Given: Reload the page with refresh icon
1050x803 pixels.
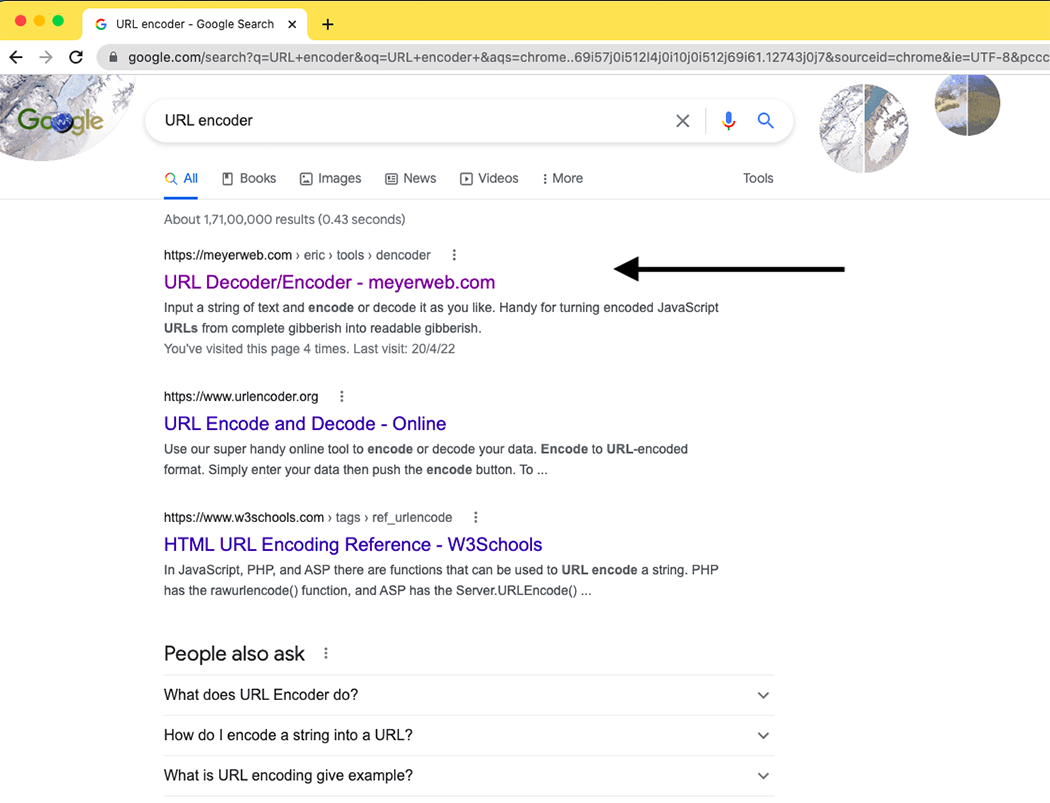Looking at the screenshot, I should (76, 57).
